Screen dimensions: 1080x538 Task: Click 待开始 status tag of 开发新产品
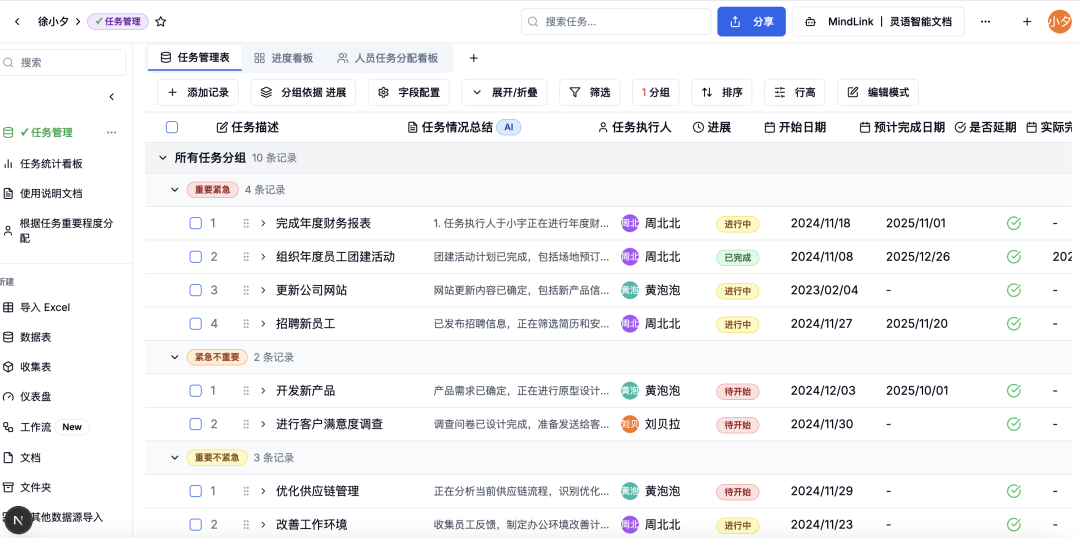[738, 391]
